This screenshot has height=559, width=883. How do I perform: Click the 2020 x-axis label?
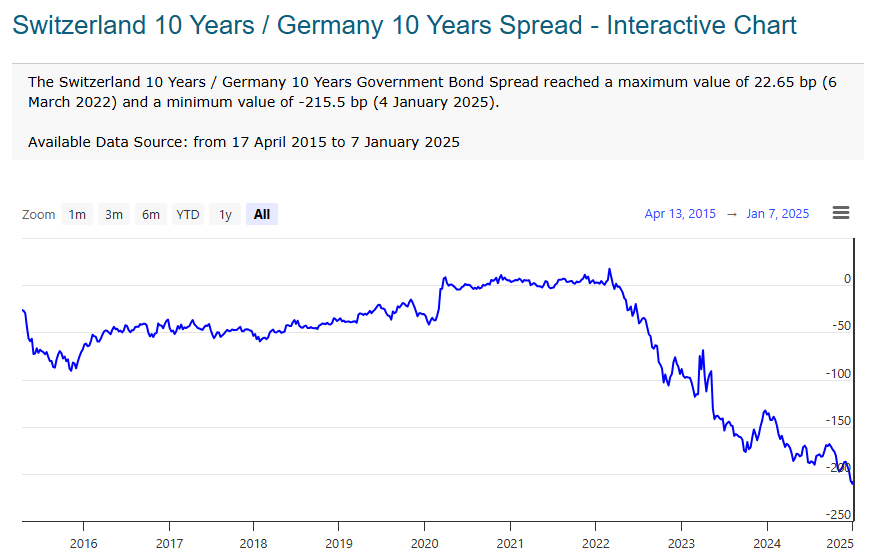pyautogui.click(x=424, y=542)
